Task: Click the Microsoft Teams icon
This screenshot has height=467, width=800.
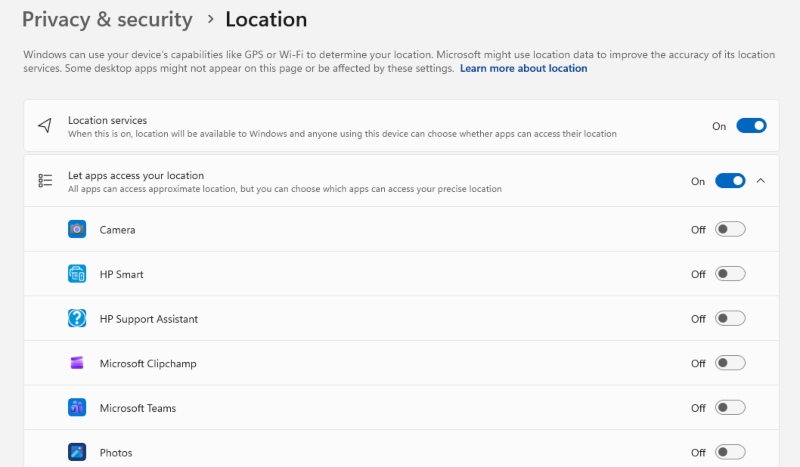Action: pos(77,408)
